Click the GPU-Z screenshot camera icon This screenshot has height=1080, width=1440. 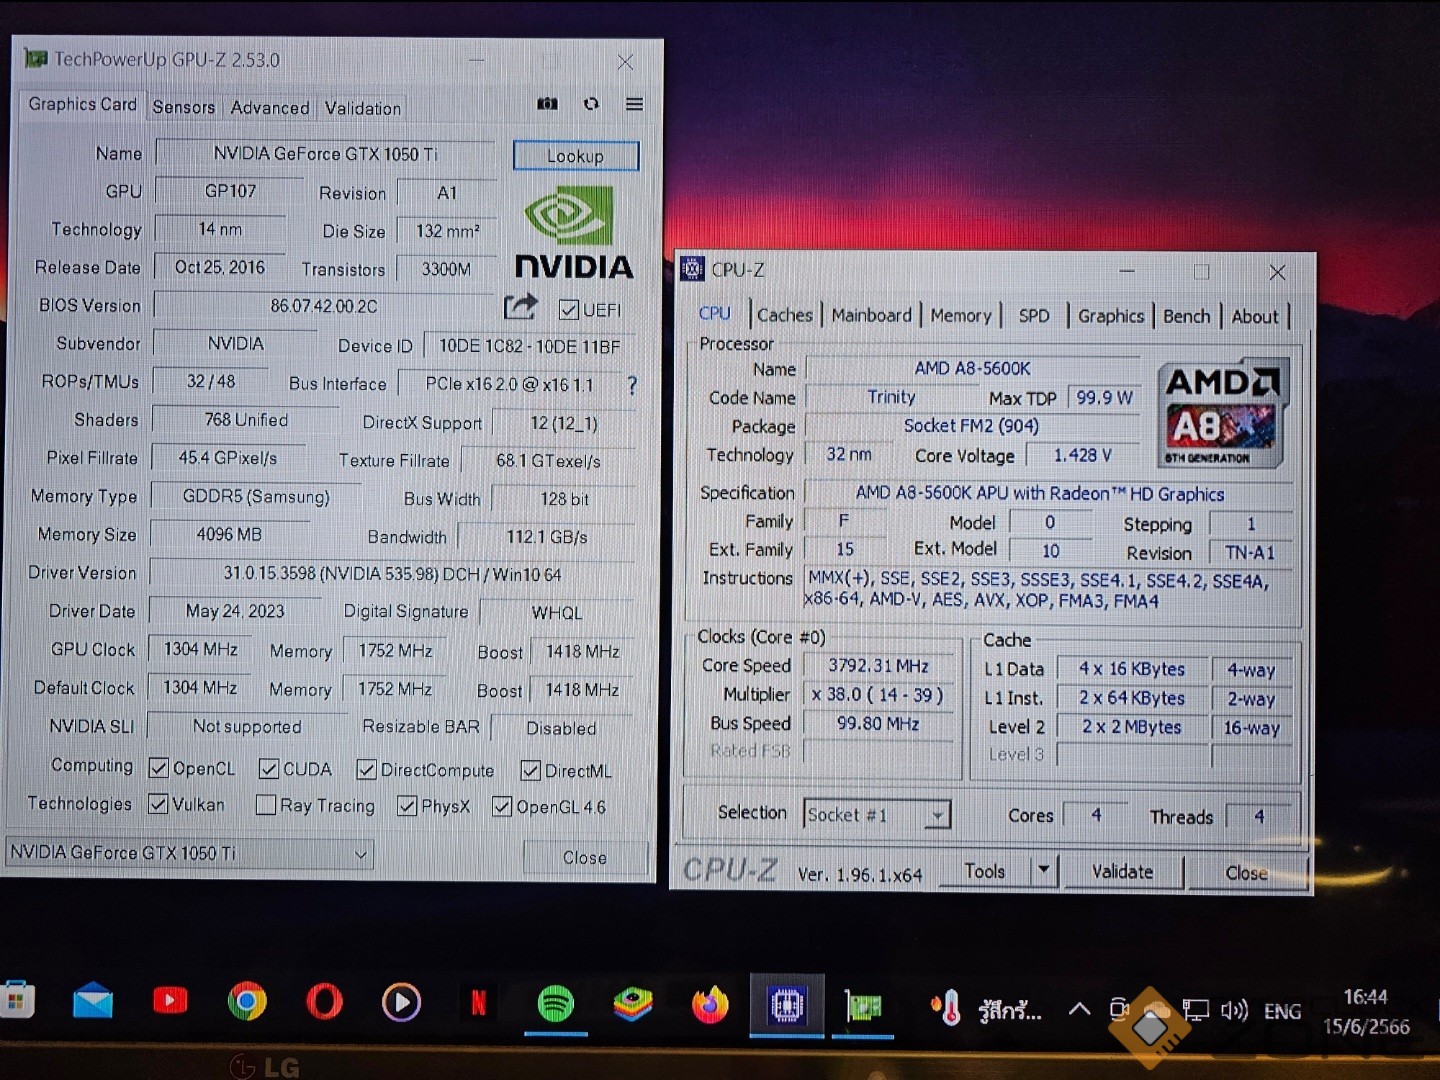pos(547,104)
